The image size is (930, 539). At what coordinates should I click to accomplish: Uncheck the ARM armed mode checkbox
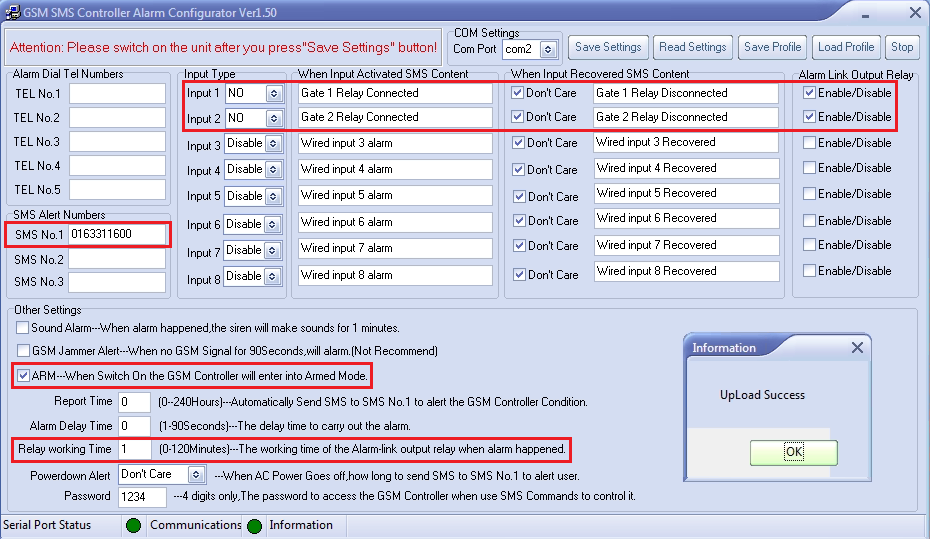23,376
